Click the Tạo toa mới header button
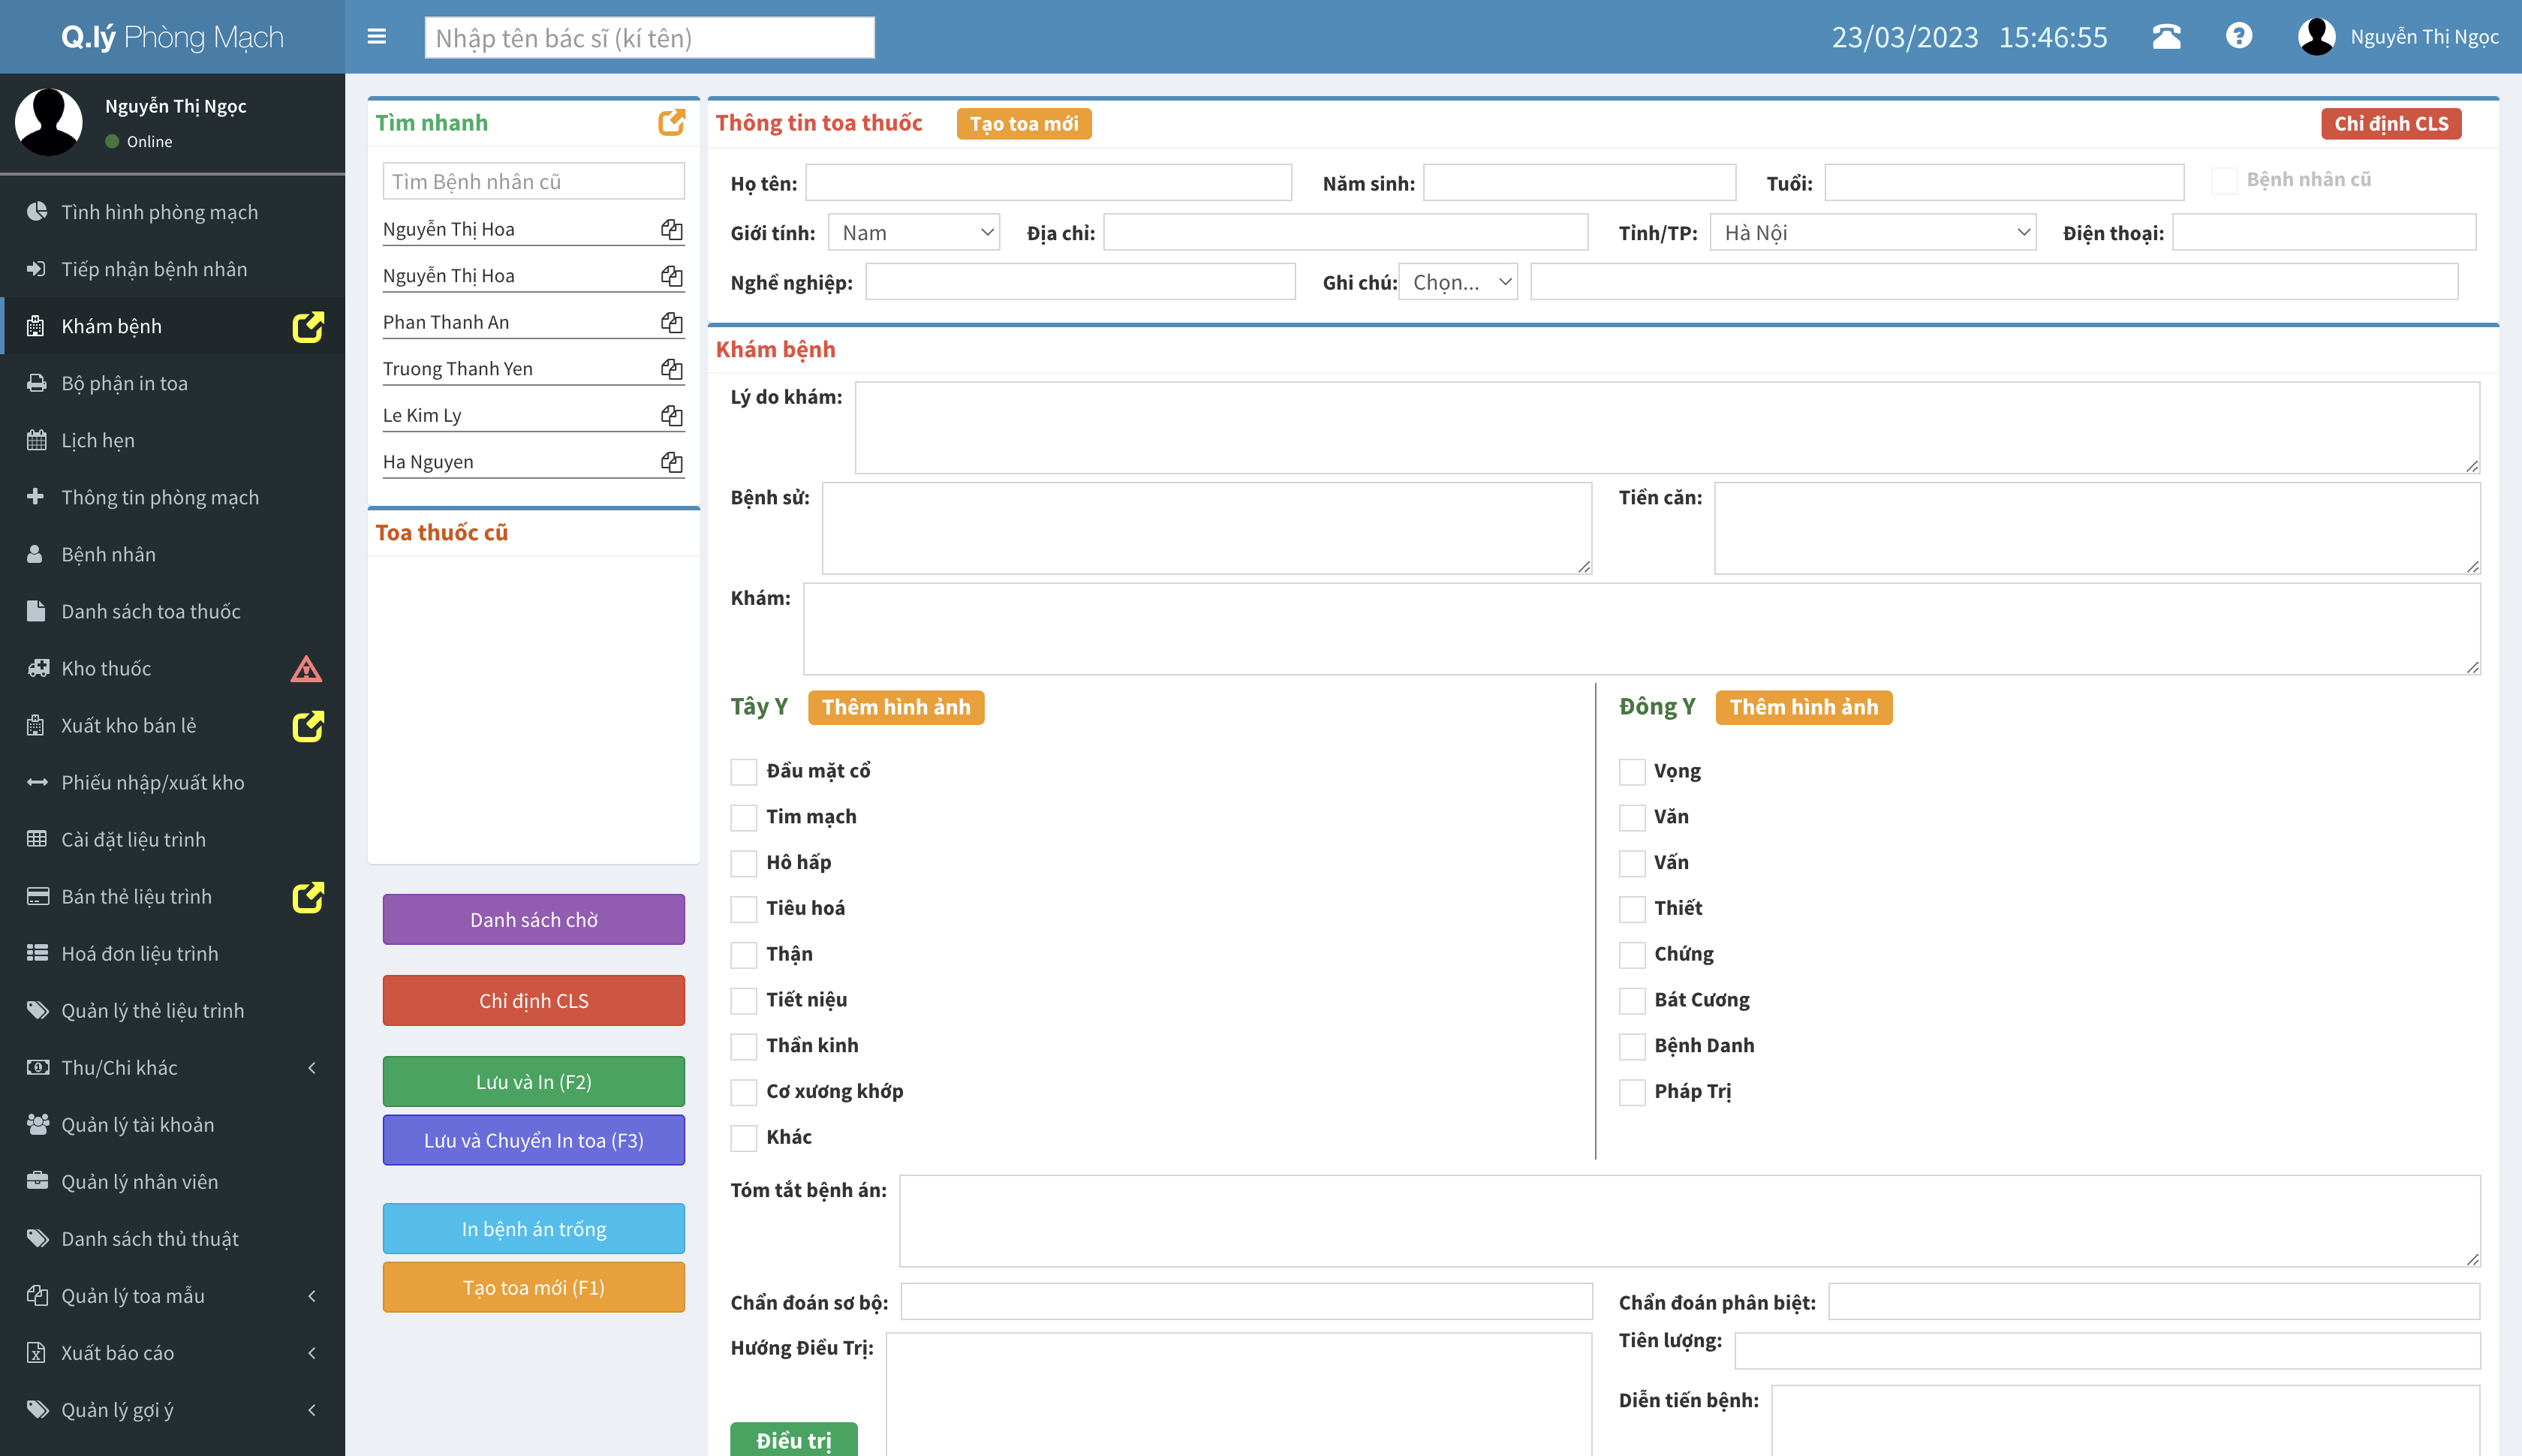2522x1456 pixels. coord(1024,123)
